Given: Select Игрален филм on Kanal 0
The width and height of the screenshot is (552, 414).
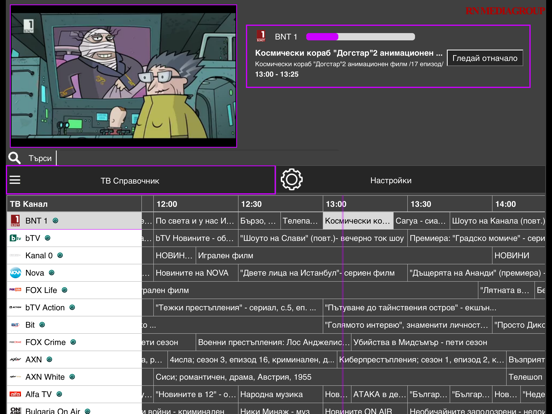Looking at the screenshot, I should coord(344,255).
